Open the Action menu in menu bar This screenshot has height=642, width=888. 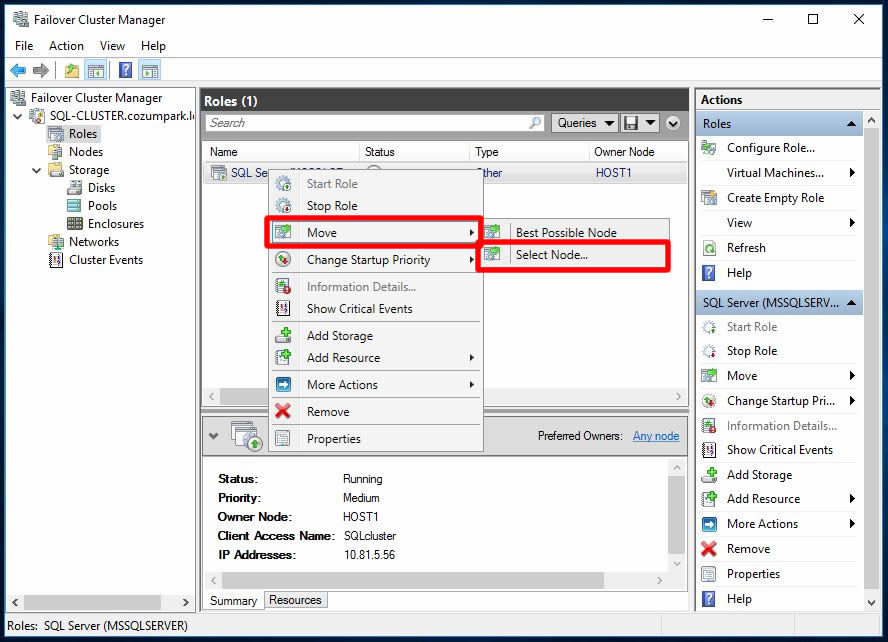[x=66, y=46]
